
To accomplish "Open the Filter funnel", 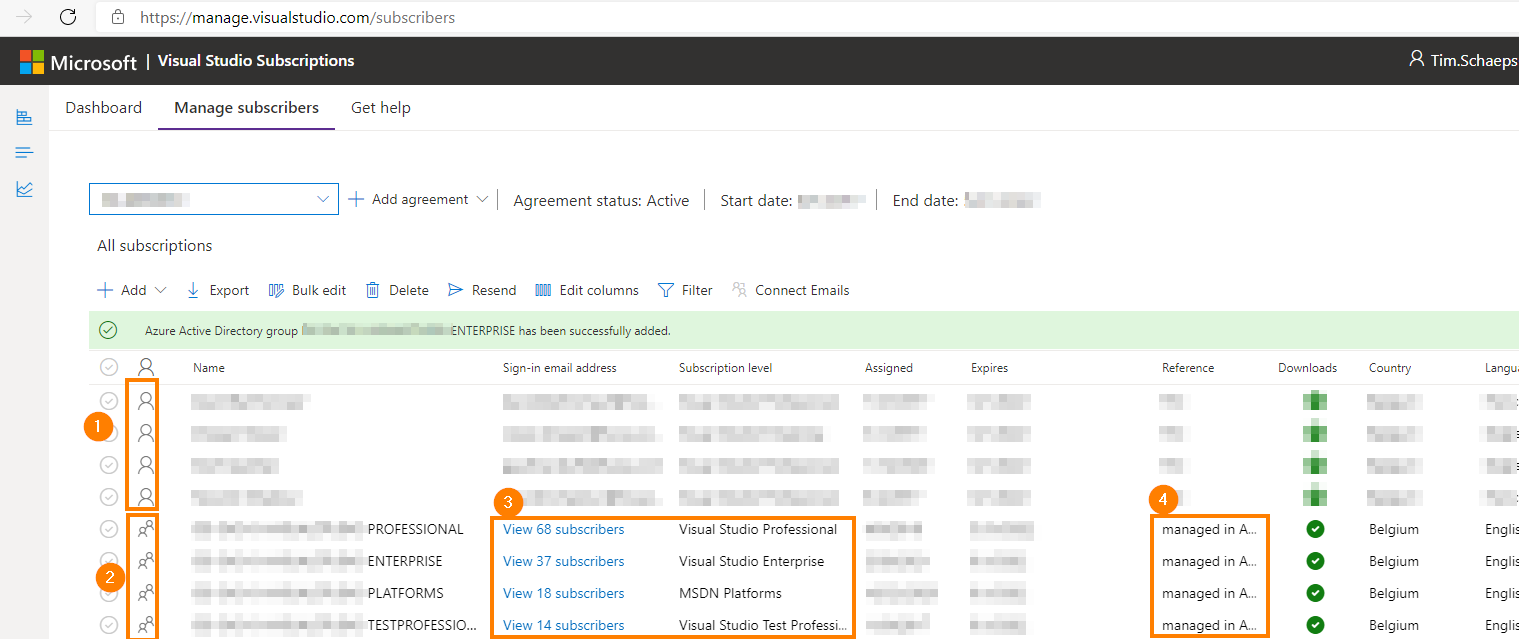I will point(685,290).
